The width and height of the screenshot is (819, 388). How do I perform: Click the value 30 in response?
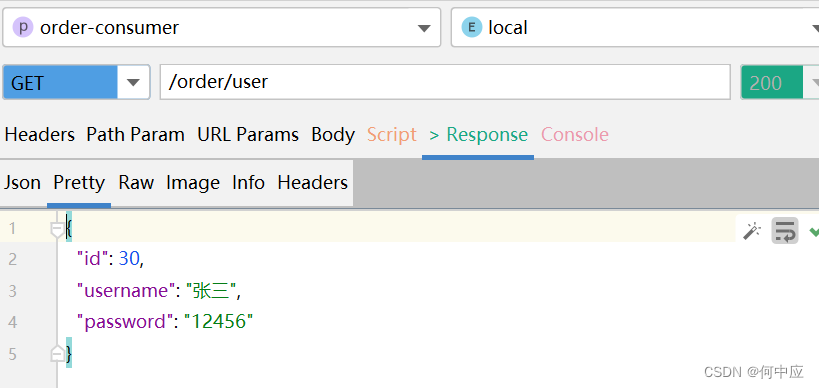pos(129,258)
